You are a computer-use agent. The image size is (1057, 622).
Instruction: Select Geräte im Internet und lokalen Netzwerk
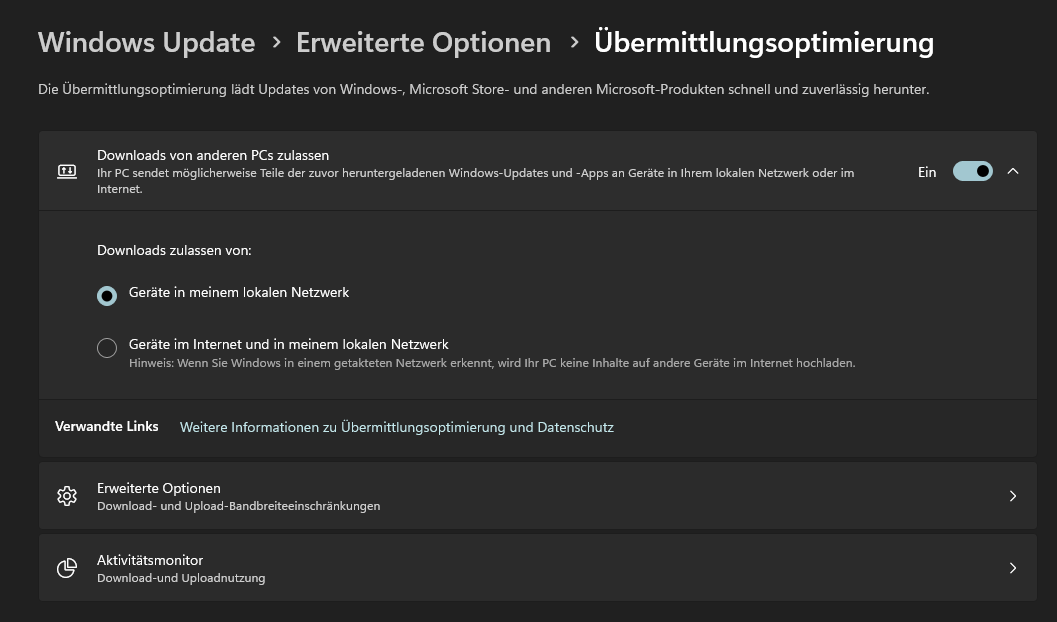(x=107, y=348)
